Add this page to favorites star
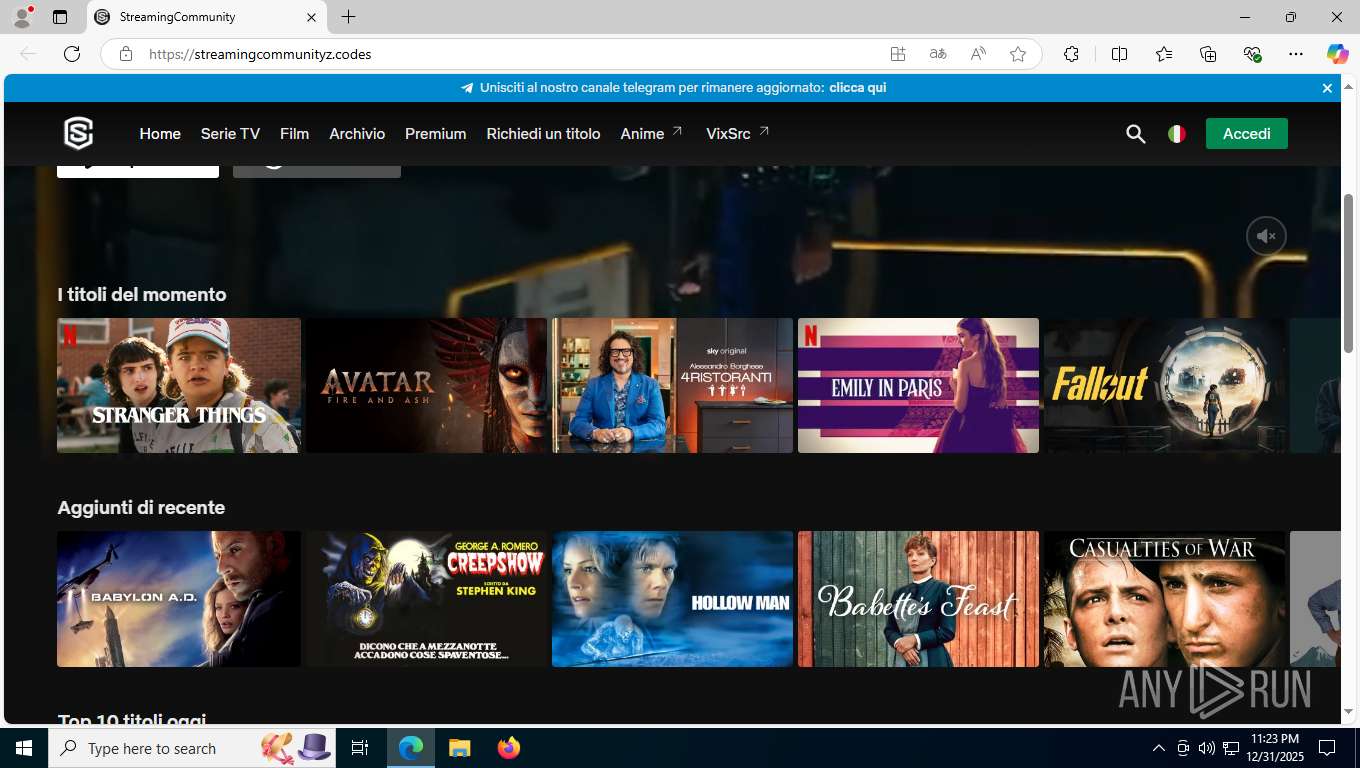 tap(1018, 54)
